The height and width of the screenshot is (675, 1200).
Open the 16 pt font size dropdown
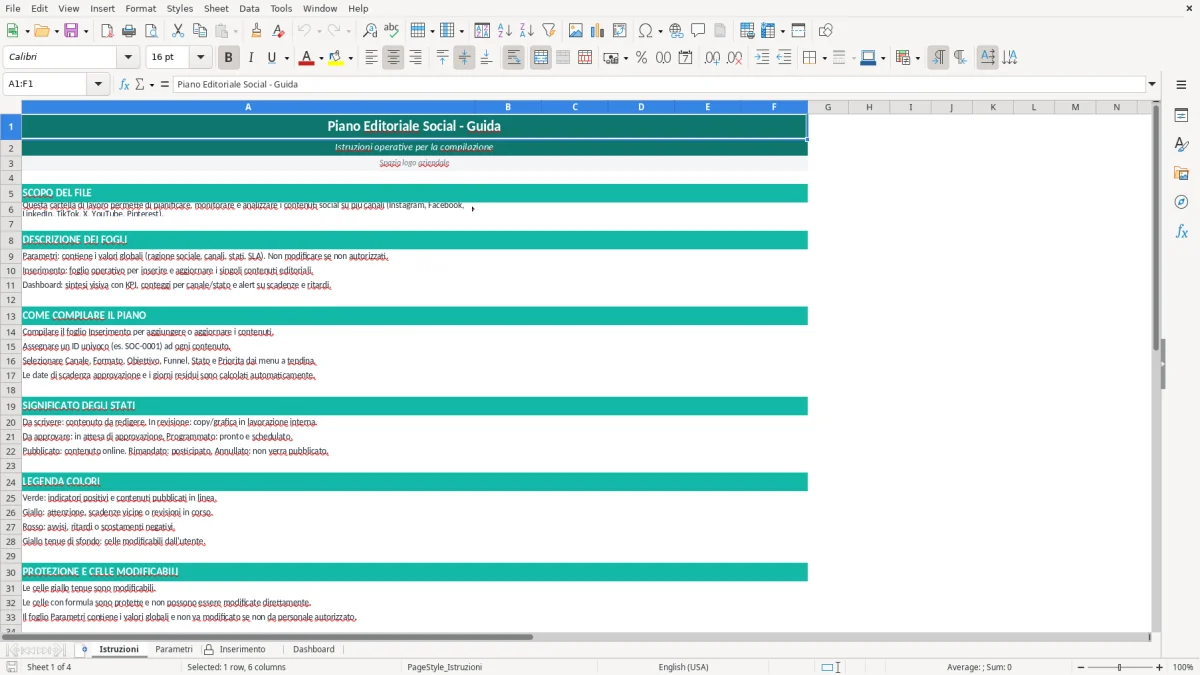[201, 58]
